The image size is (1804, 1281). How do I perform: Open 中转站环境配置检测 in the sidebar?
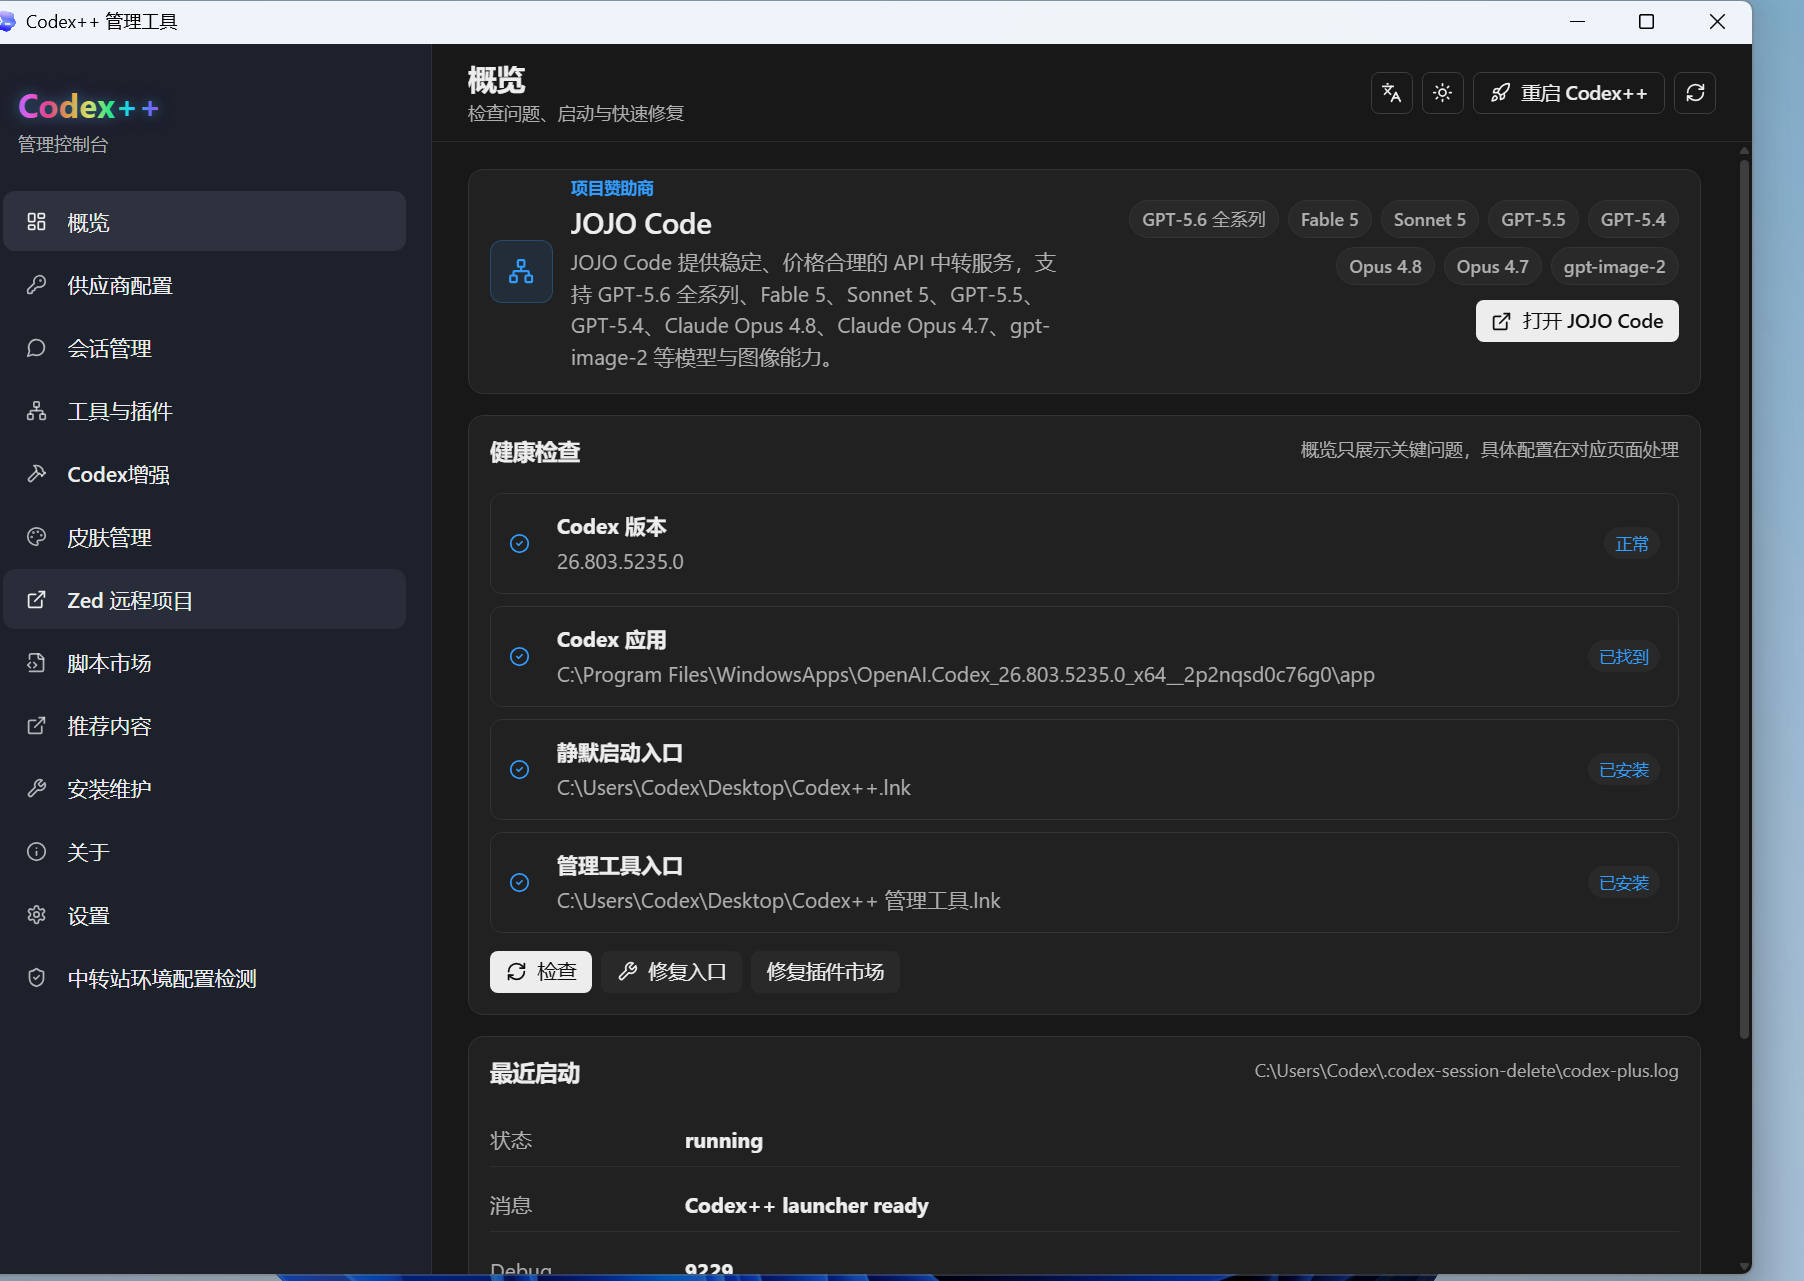(205, 978)
